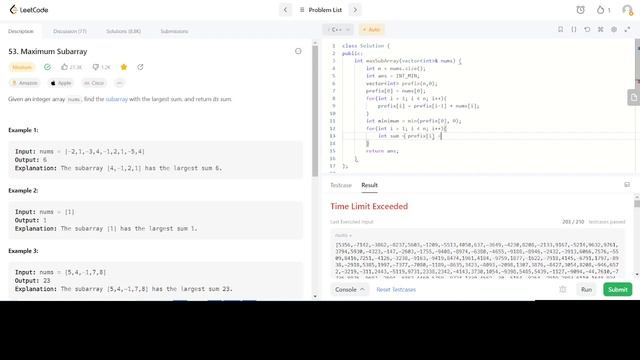Screen dimensions: 640x360
Task: Click the streak fire icon
Action: [x=600, y=10]
